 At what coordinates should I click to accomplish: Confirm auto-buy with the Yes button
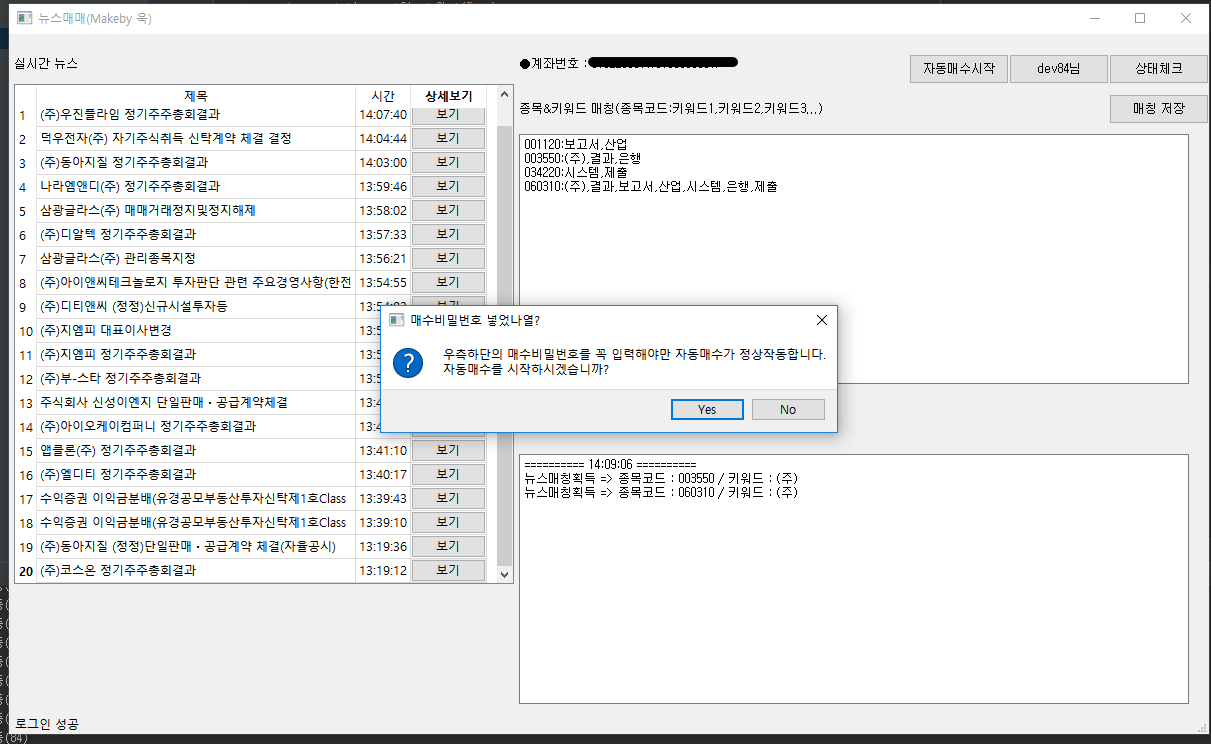(707, 409)
